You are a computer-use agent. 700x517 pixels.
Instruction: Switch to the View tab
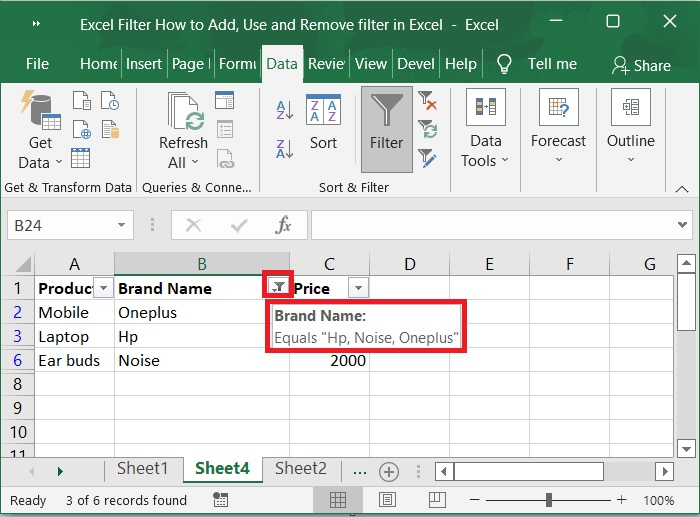[371, 64]
